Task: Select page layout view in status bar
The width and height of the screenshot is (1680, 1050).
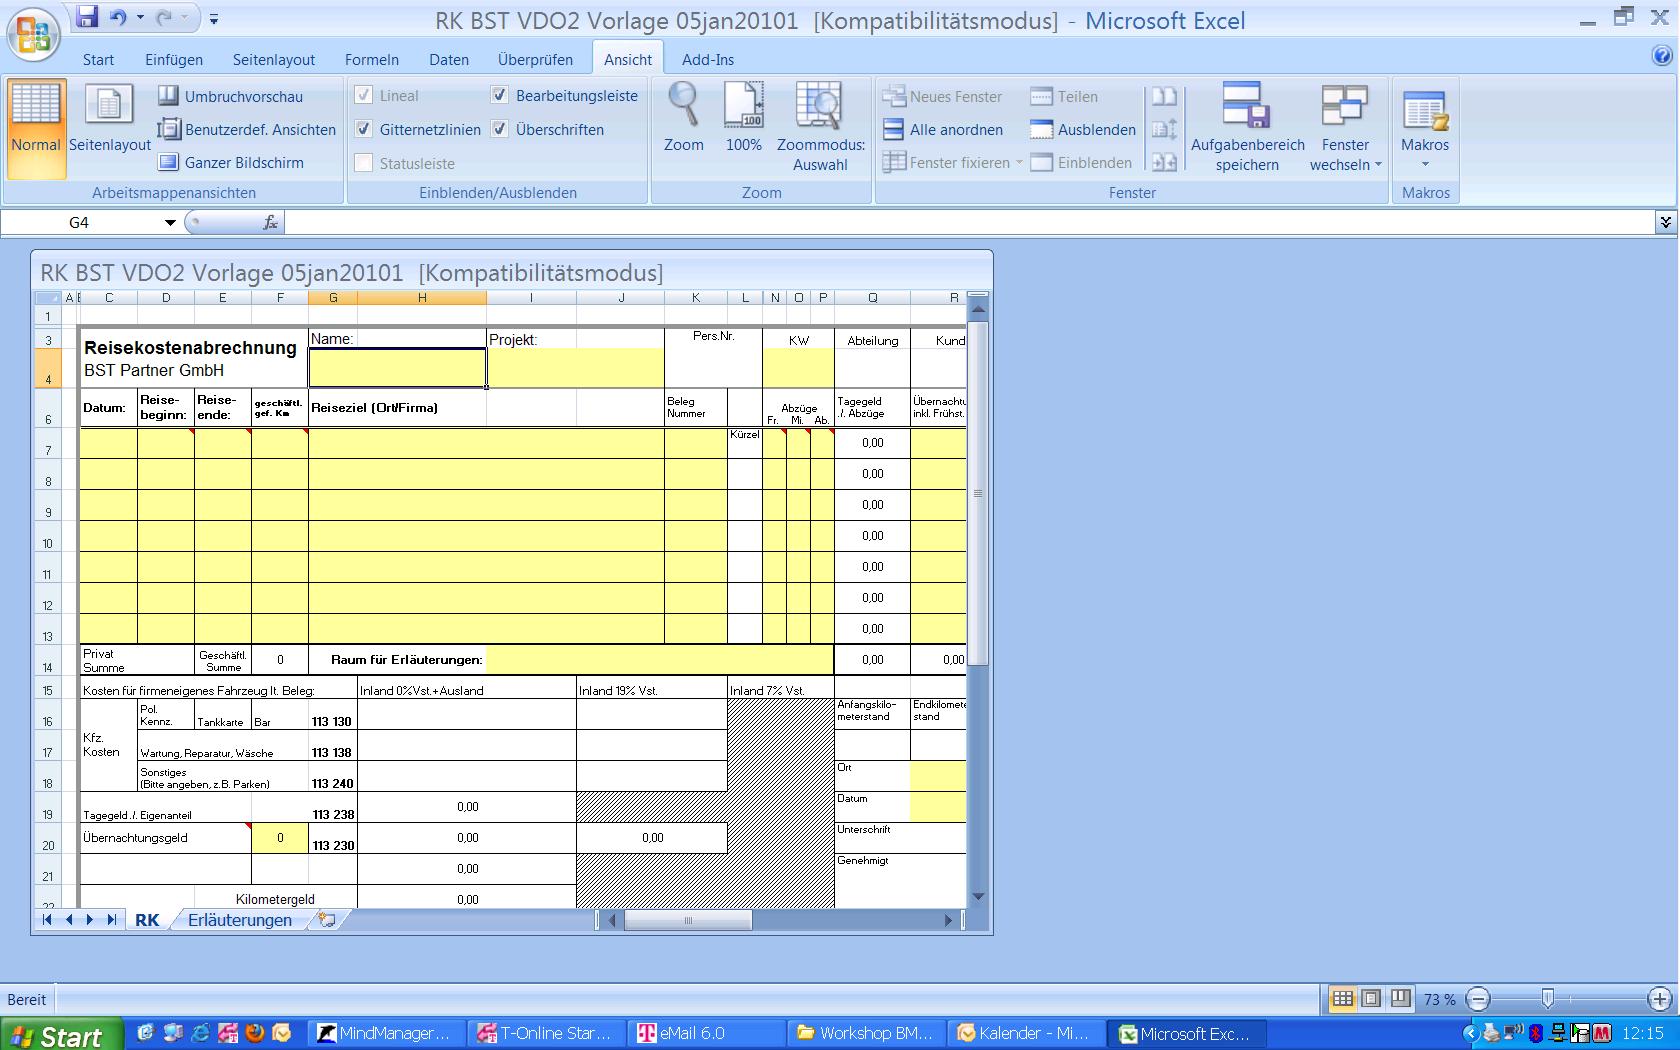Action: [x=1372, y=998]
